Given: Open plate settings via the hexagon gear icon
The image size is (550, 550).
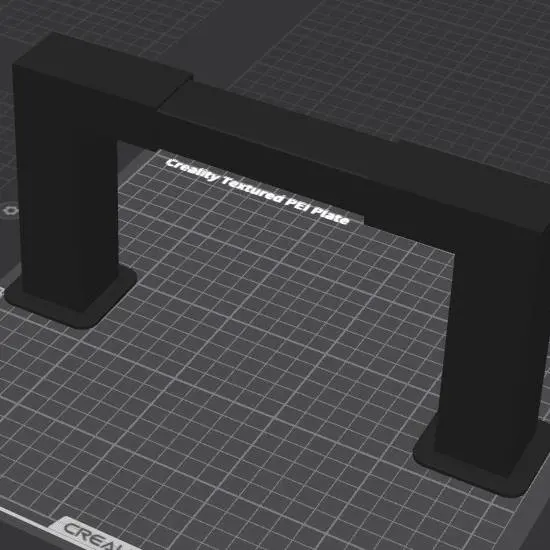Looking at the screenshot, I should [11, 210].
